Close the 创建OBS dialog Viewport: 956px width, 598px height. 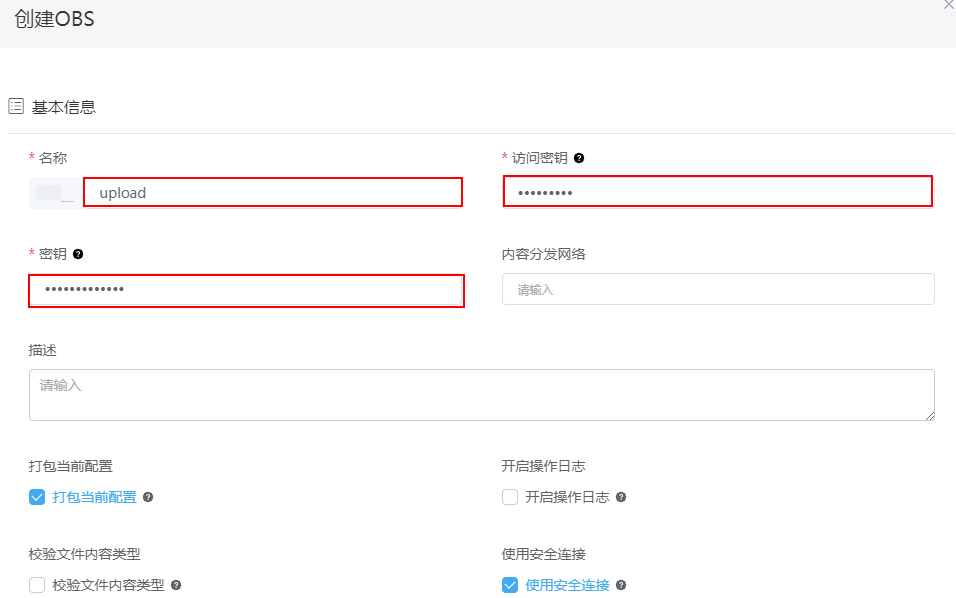click(949, 4)
